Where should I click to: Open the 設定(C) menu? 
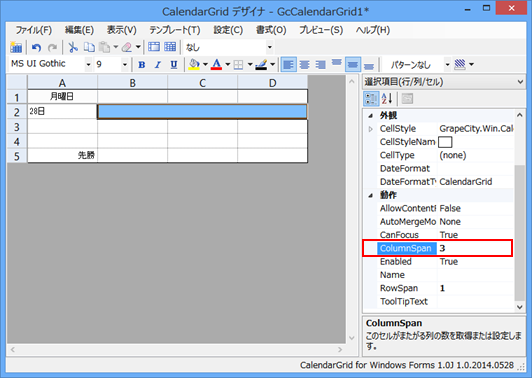tap(228, 30)
